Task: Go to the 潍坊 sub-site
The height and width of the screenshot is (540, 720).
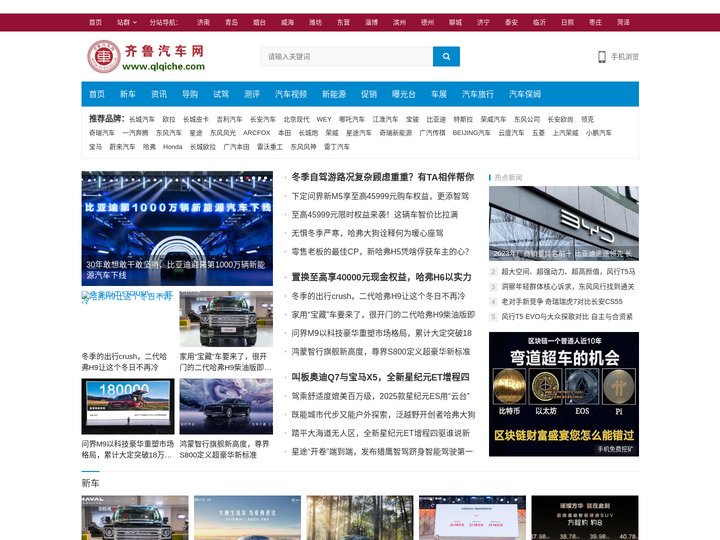Action: (315, 22)
